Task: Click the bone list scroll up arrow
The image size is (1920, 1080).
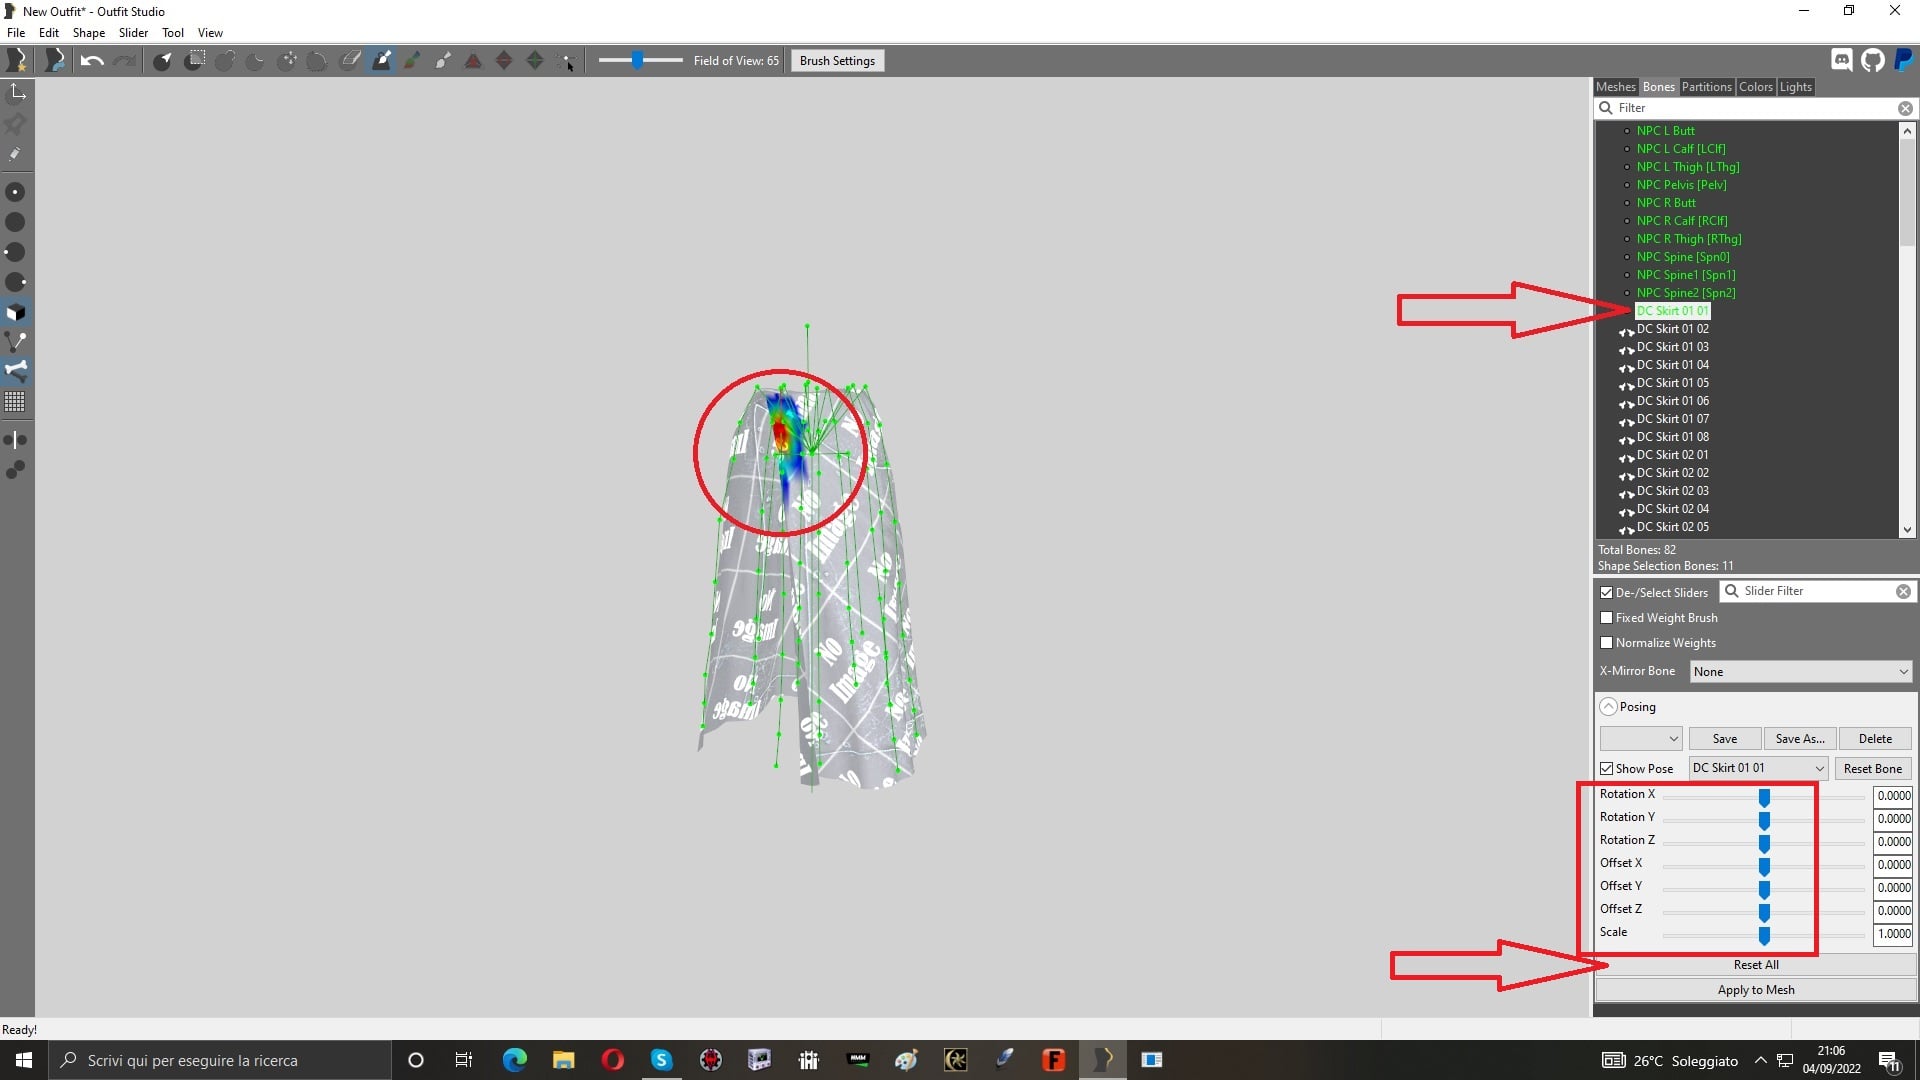Action: coord(1907,131)
